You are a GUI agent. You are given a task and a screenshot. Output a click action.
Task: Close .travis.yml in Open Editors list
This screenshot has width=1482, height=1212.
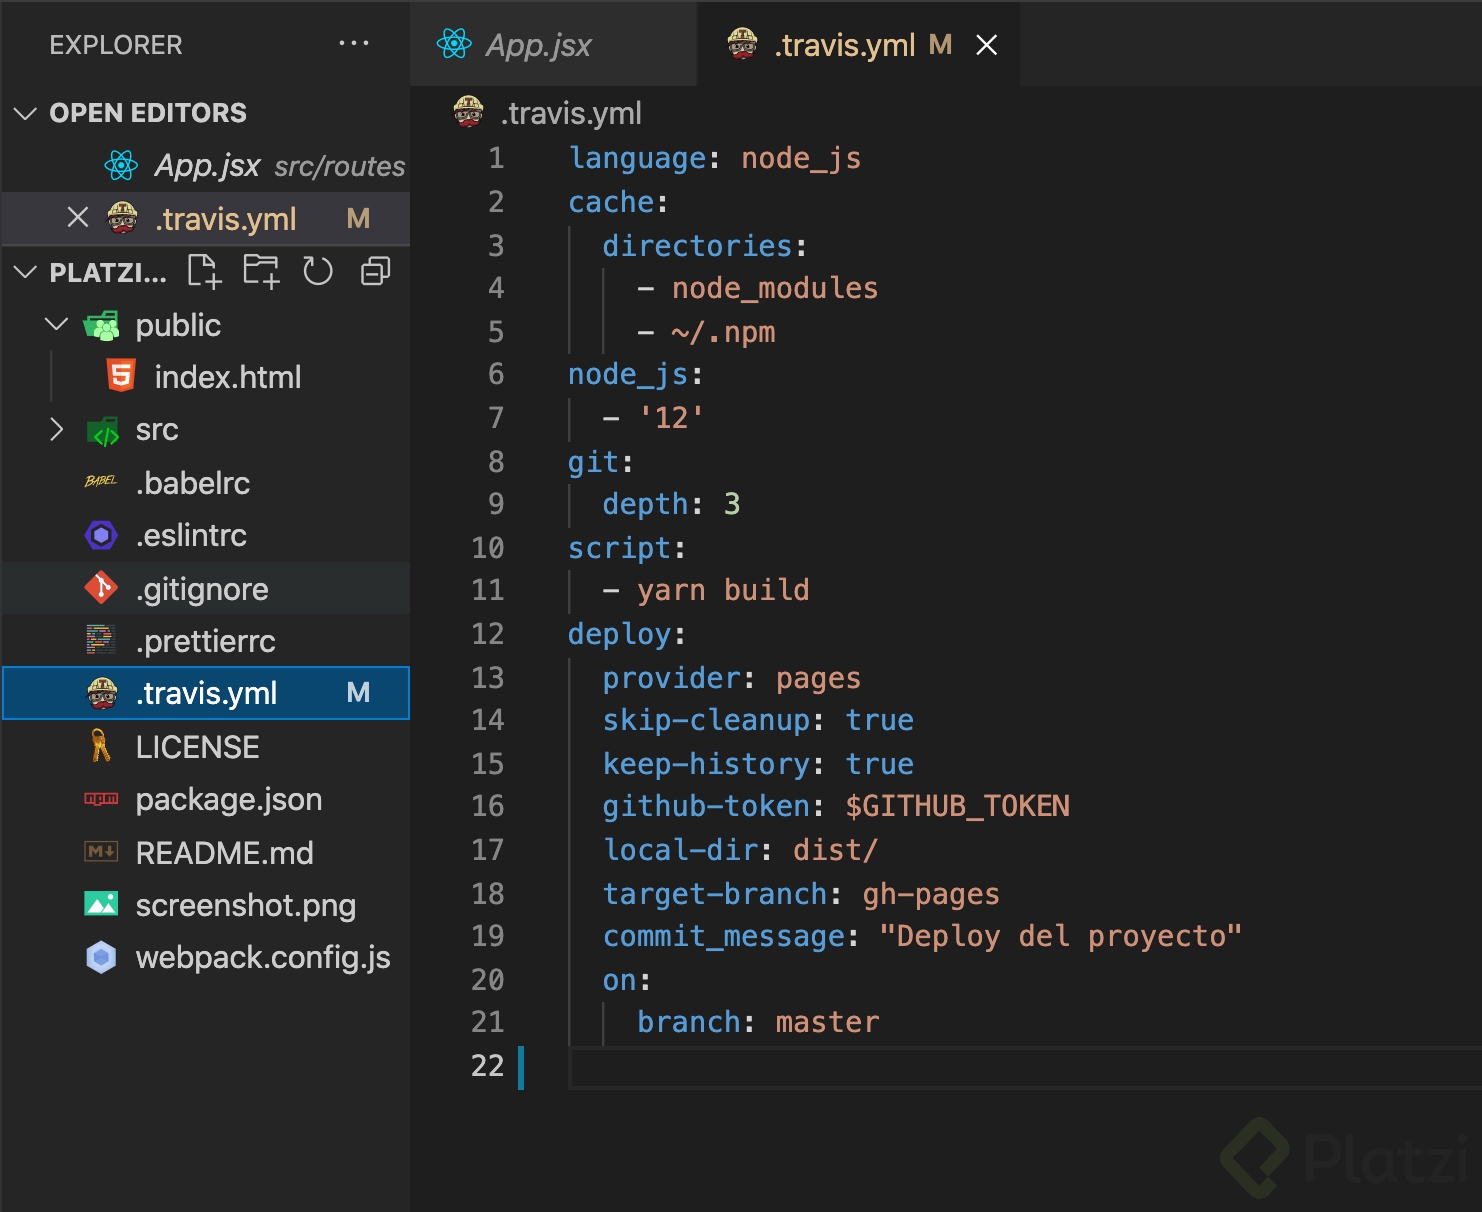78,218
